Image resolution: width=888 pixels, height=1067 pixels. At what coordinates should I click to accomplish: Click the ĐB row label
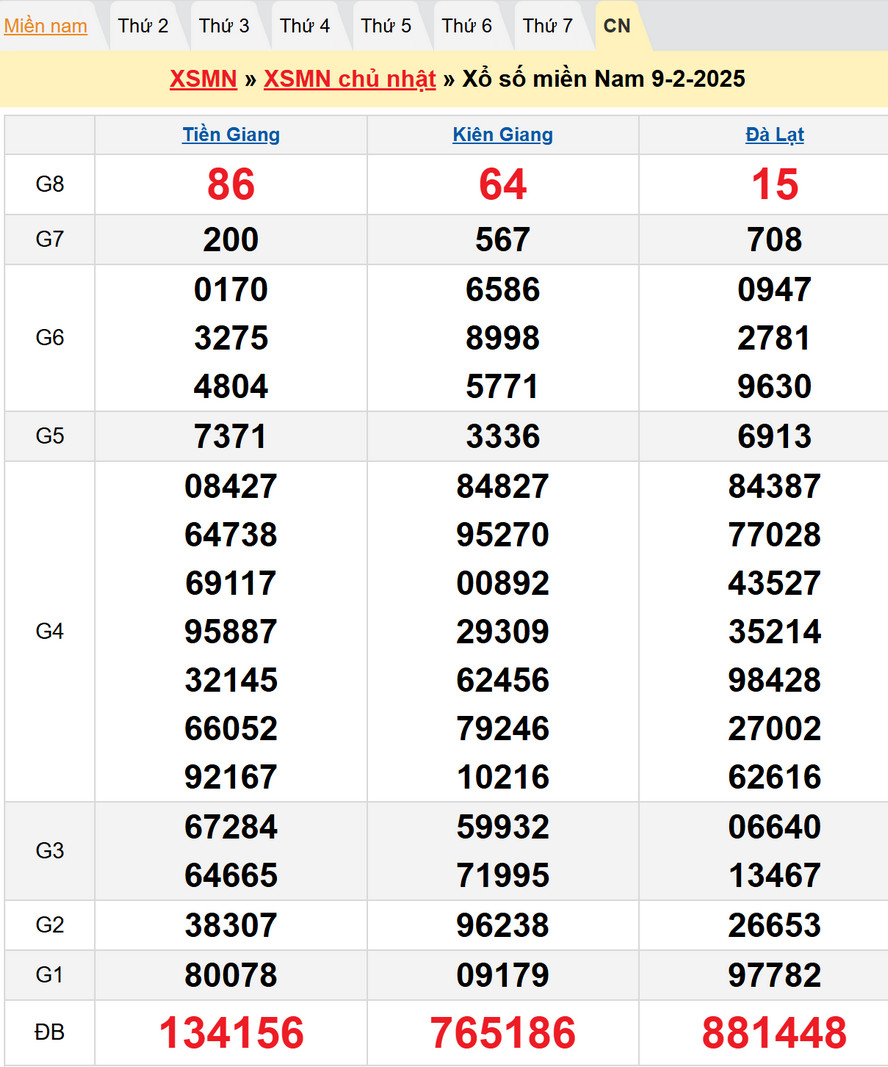click(50, 1033)
